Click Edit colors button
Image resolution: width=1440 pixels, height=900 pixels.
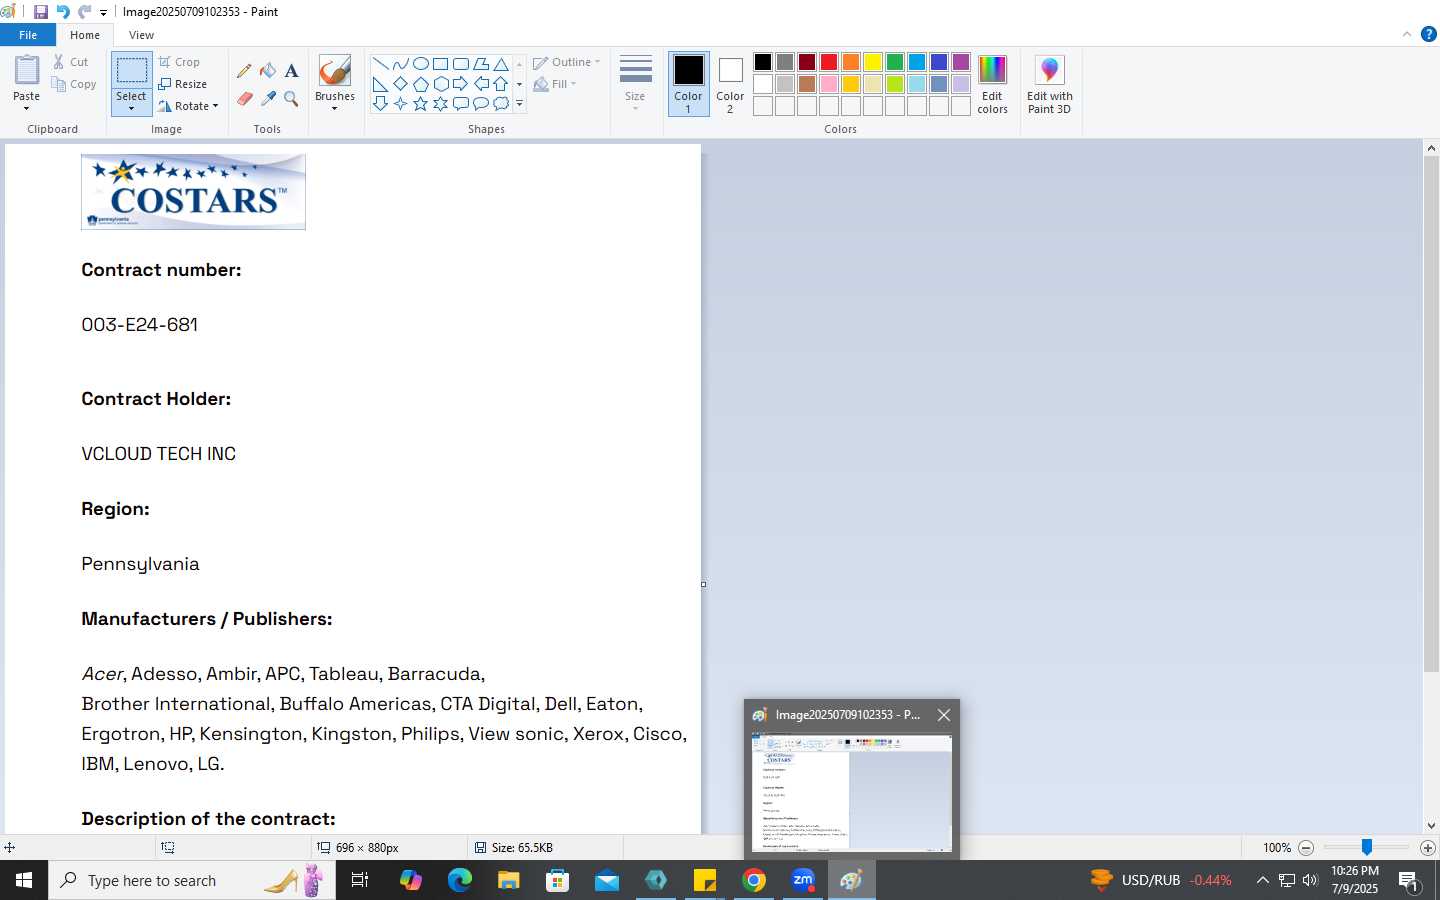pyautogui.click(x=992, y=84)
